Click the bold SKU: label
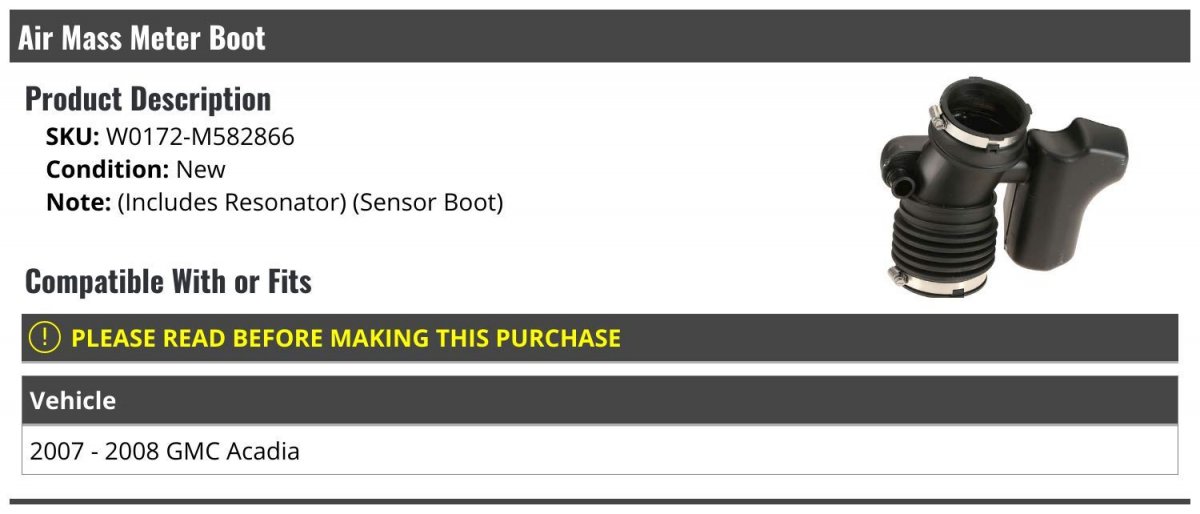 [x=73, y=137]
